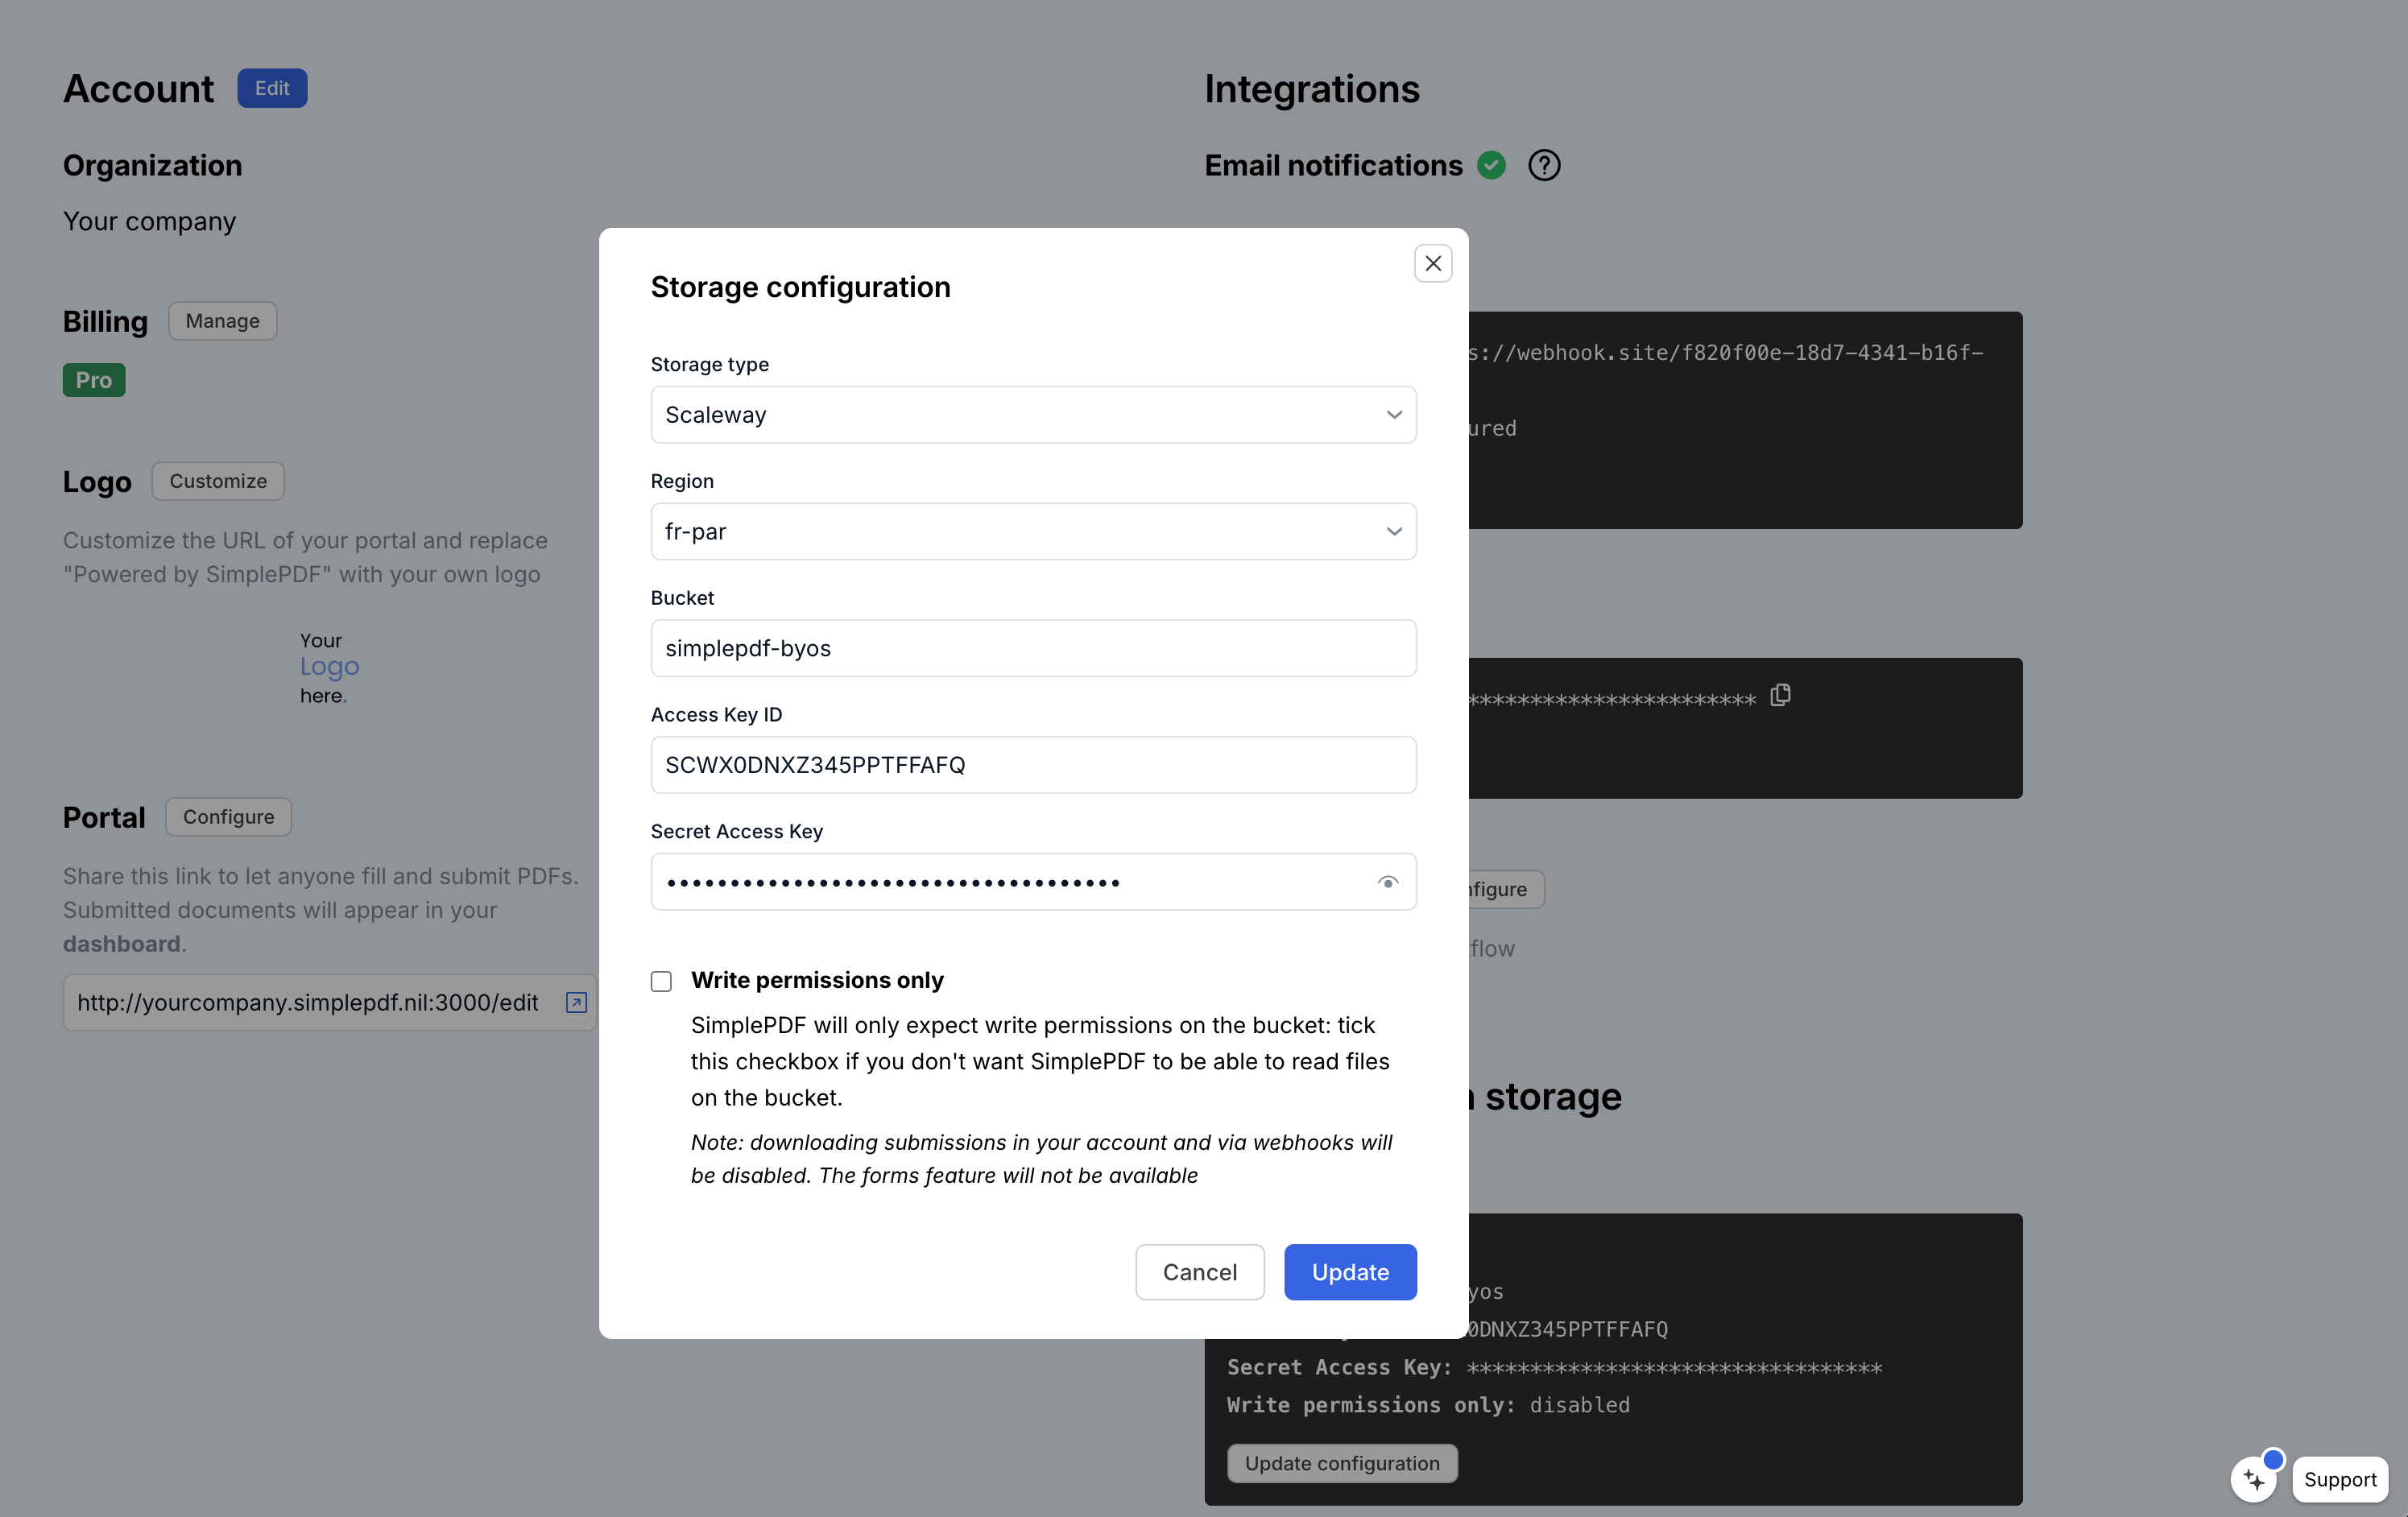Cancel the storage configuration changes

(1199, 1272)
